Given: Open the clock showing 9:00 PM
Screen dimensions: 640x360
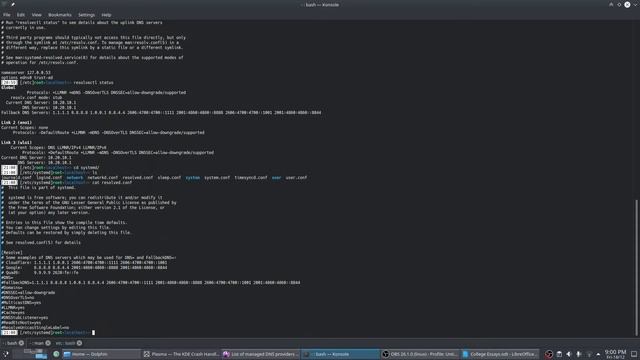Looking at the screenshot, I should pos(615,354).
